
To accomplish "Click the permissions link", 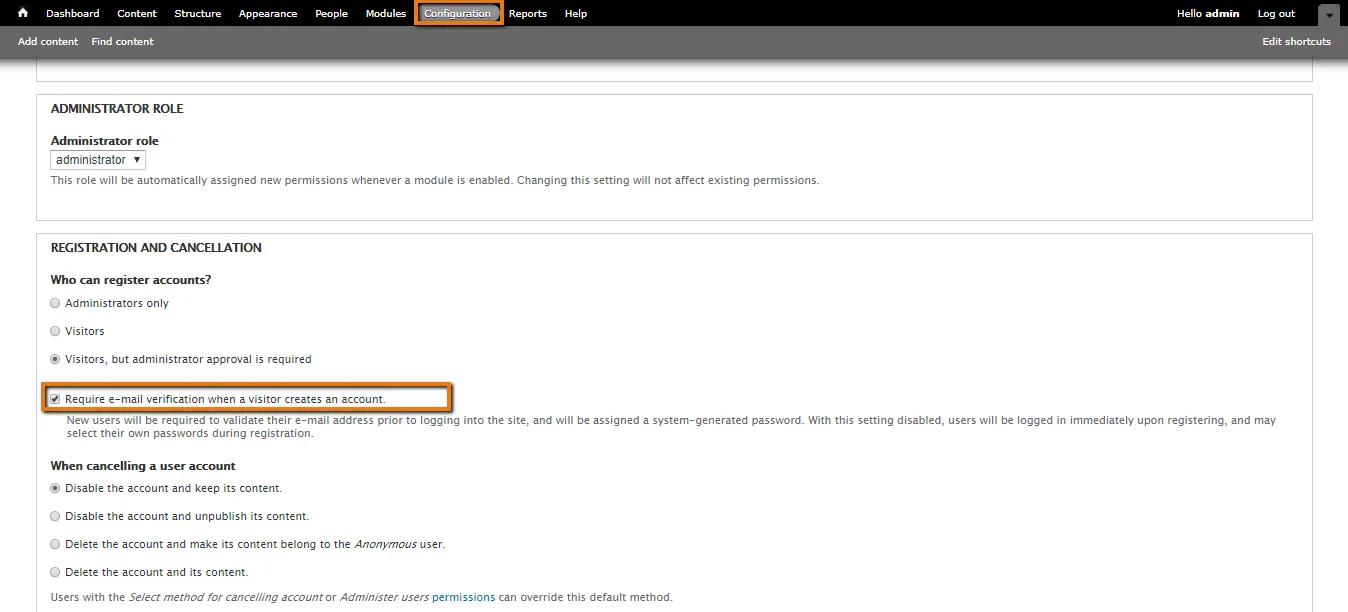I will point(463,597).
